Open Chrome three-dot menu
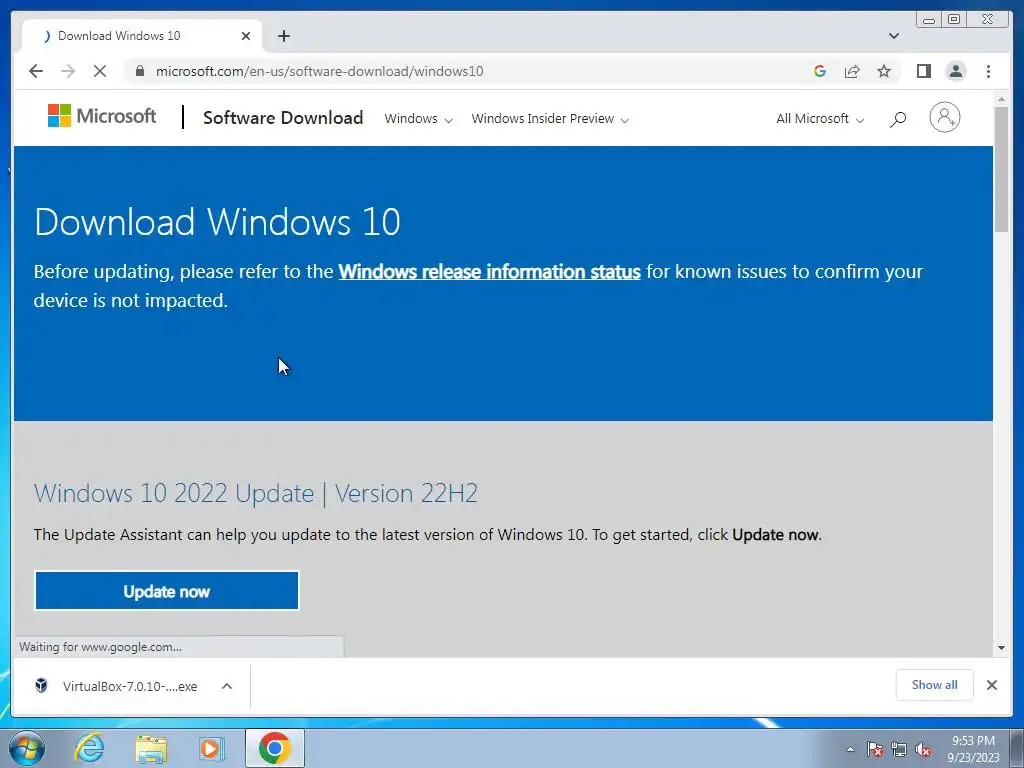Image resolution: width=1024 pixels, height=768 pixels. click(989, 71)
